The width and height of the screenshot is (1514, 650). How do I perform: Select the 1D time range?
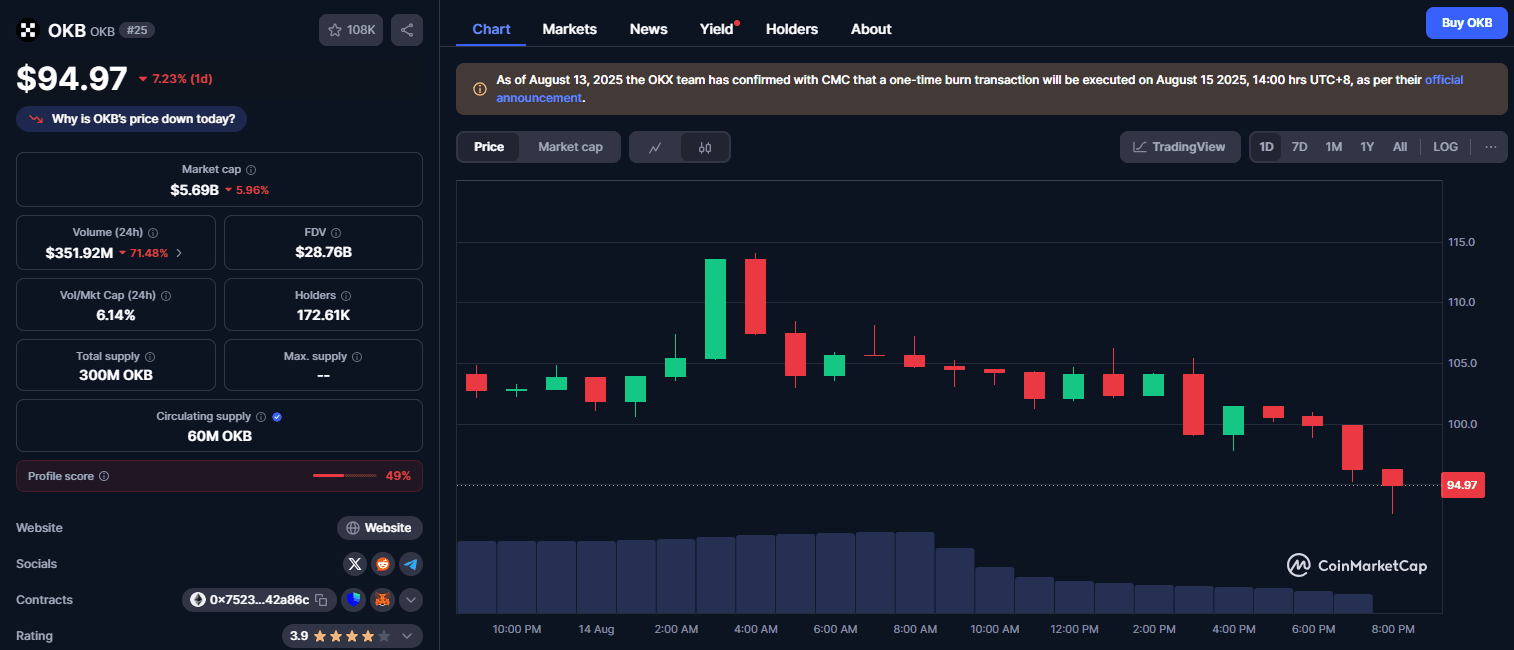coord(1266,147)
